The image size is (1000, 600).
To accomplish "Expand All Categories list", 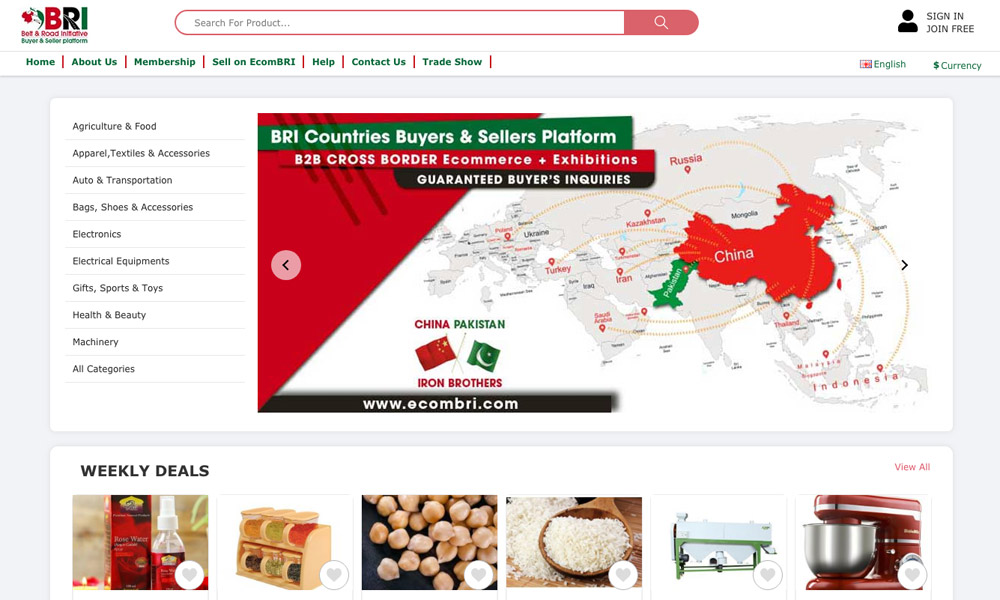I will click(103, 369).
